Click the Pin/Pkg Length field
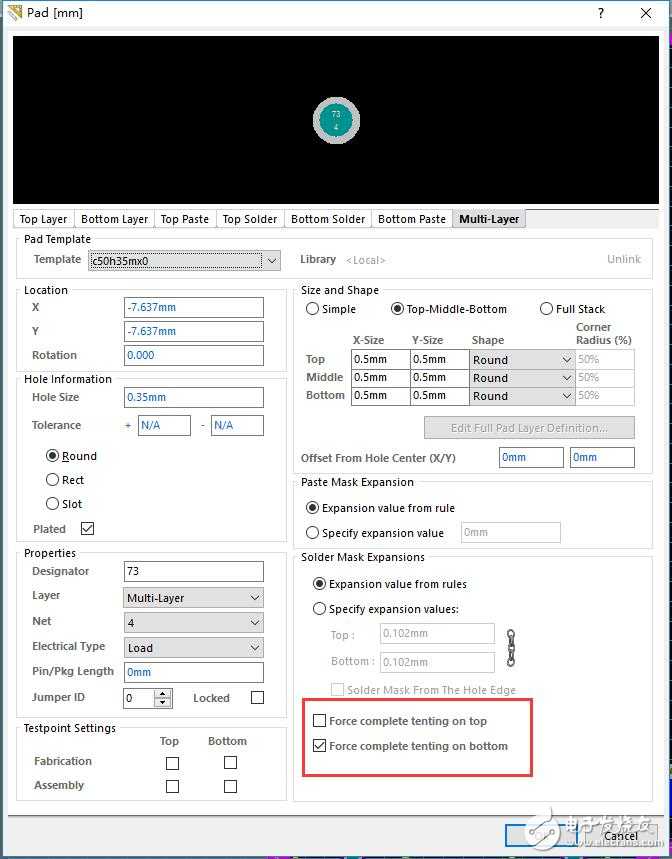 click(x=193, y=672)
